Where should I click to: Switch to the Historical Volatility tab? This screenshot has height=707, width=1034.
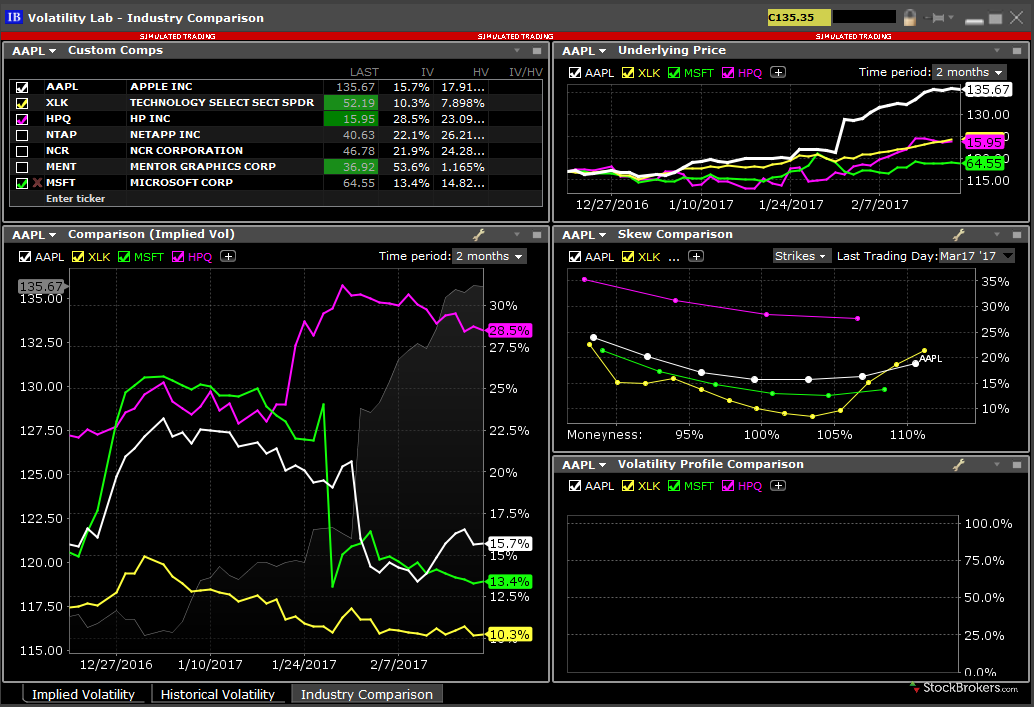point(217,694)
